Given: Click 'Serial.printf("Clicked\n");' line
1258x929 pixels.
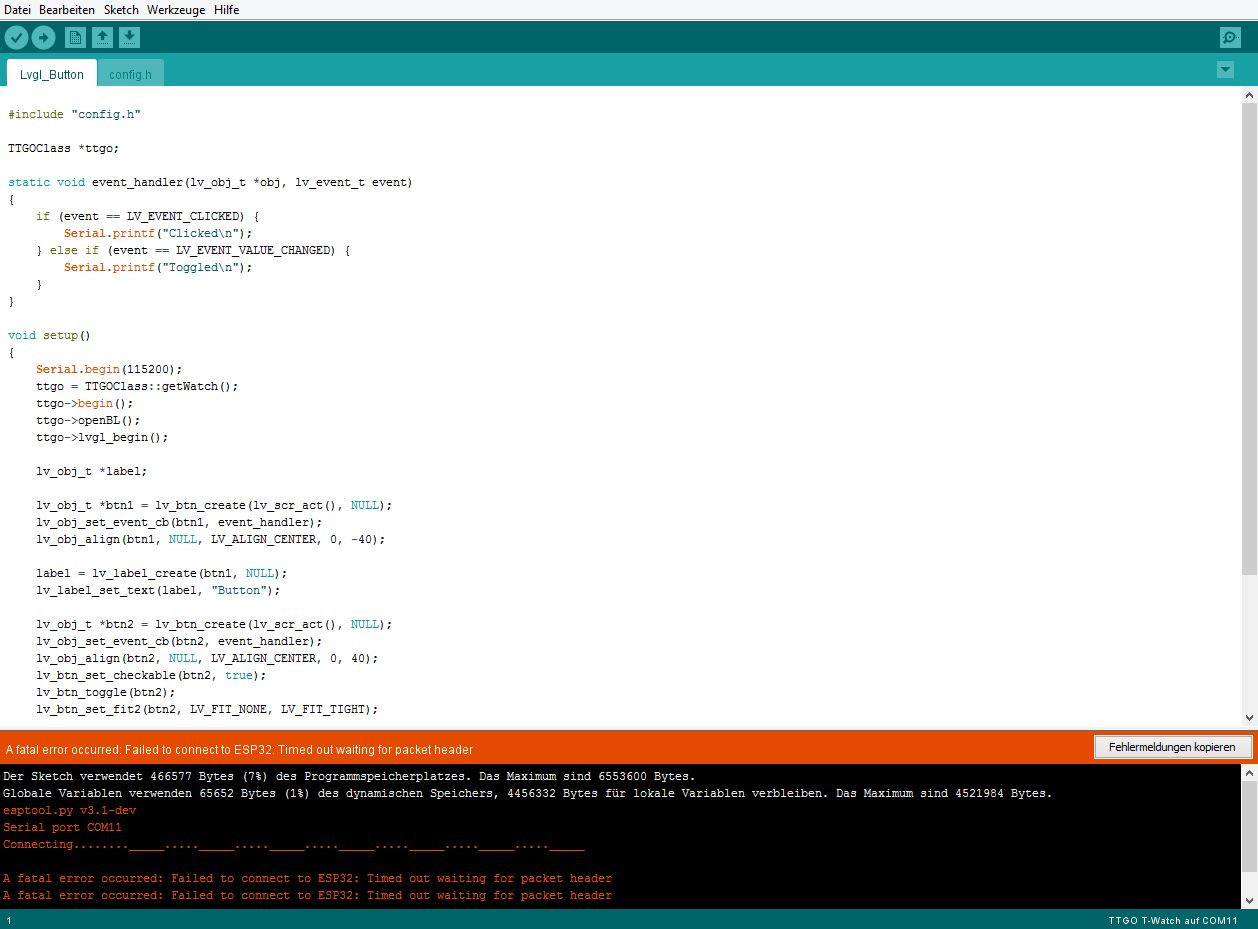Looking at the screenshot, I should tap(158, 233).
